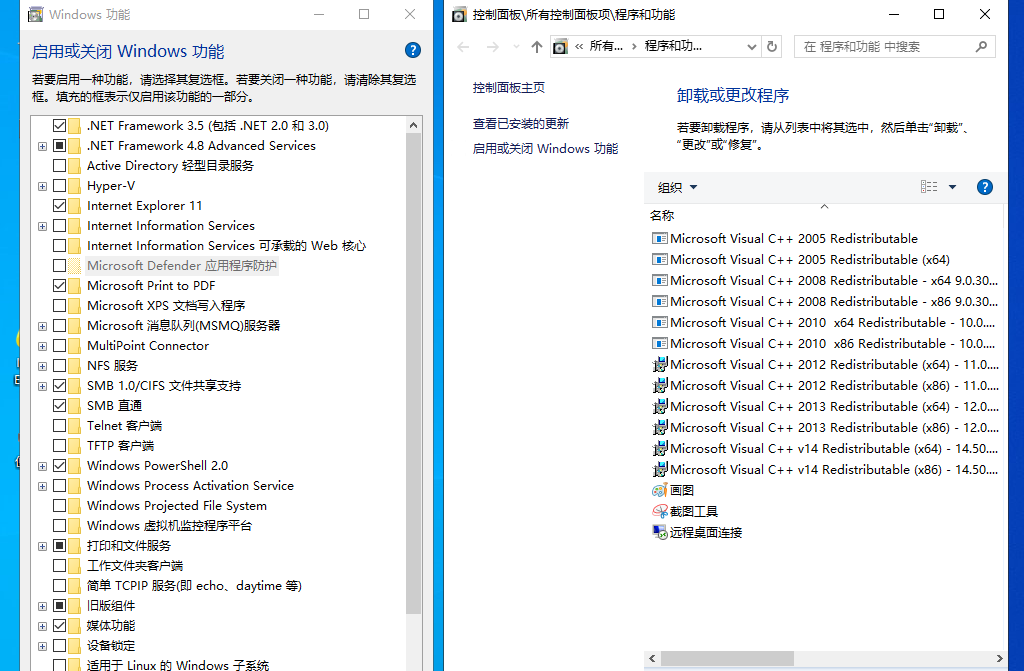Enable Telnet 客户端 checkbox
The width and height of the screenshot is (1024, 671).
tap(59, 425)
